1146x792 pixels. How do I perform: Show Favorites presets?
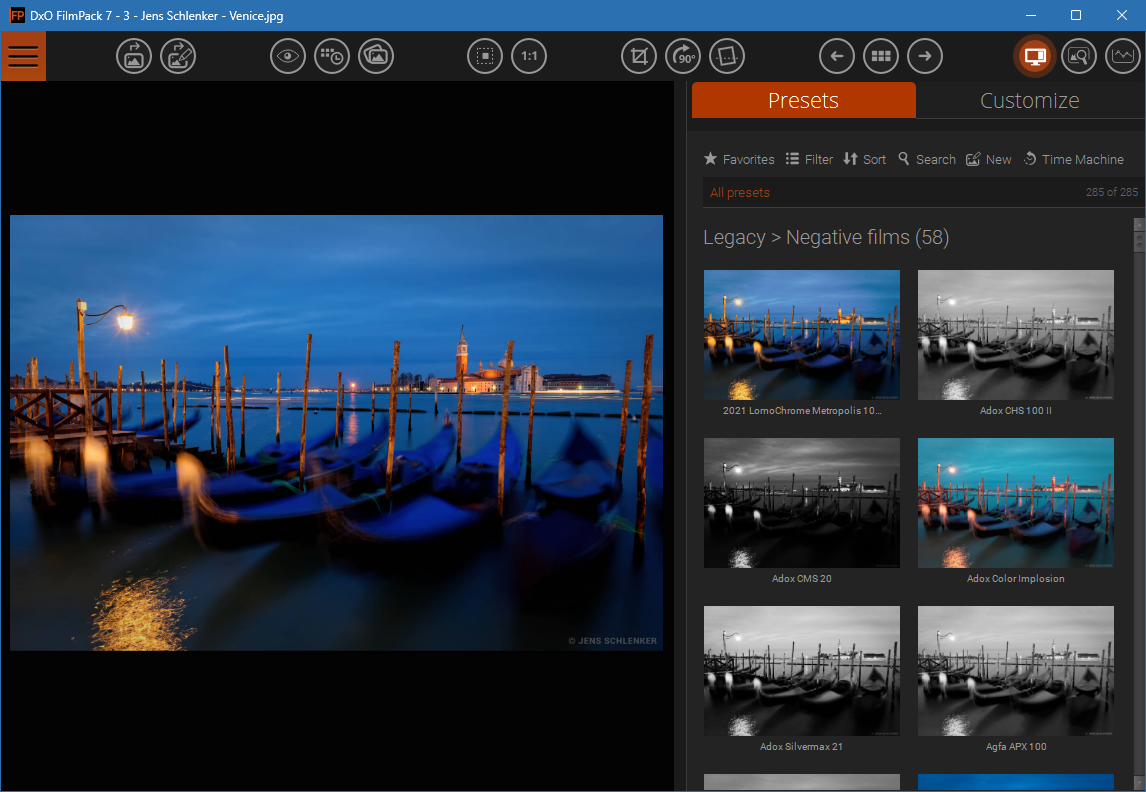click(x=739, y=159)
